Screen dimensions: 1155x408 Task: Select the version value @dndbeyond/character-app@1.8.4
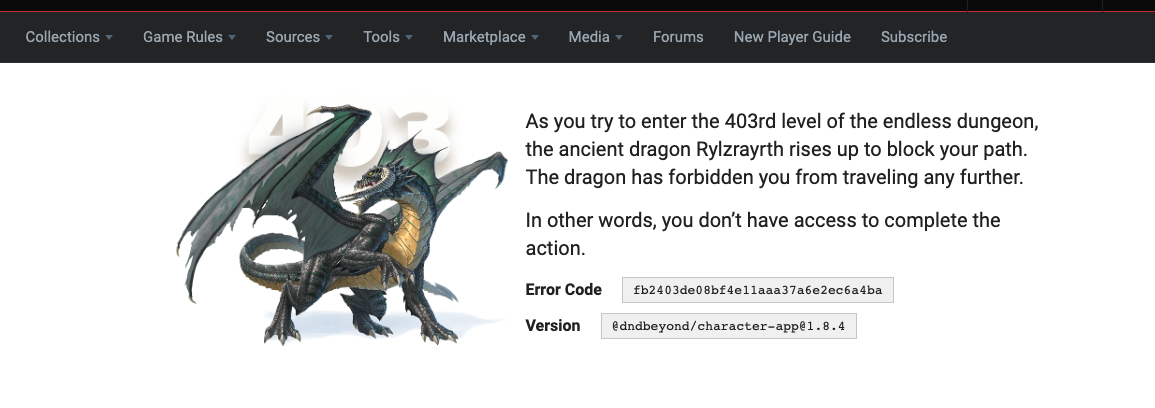(x=729, y=326)
